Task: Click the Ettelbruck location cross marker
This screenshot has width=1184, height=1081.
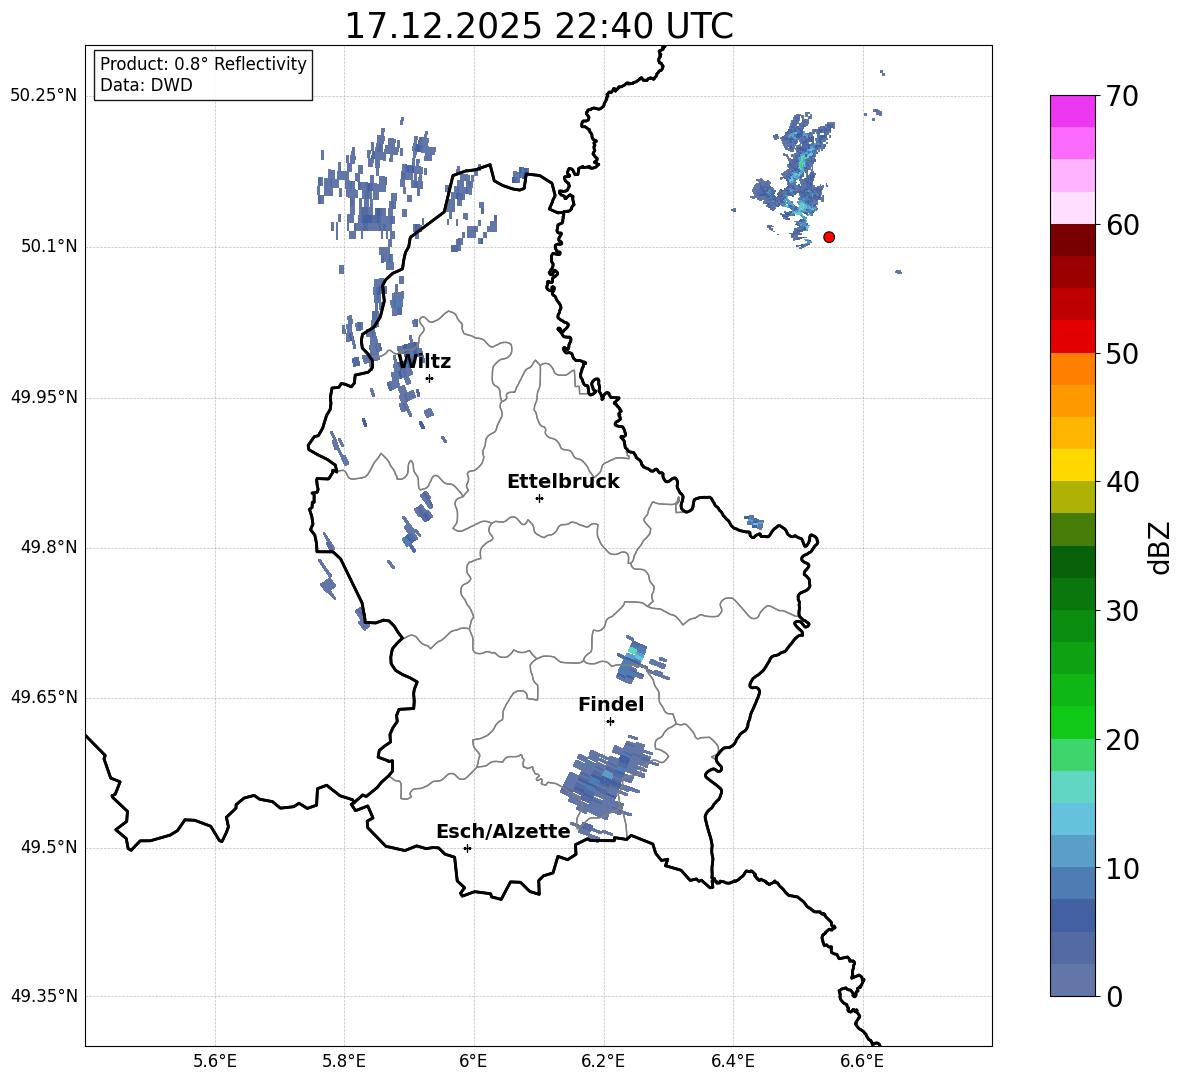Action: pos(539,498)
